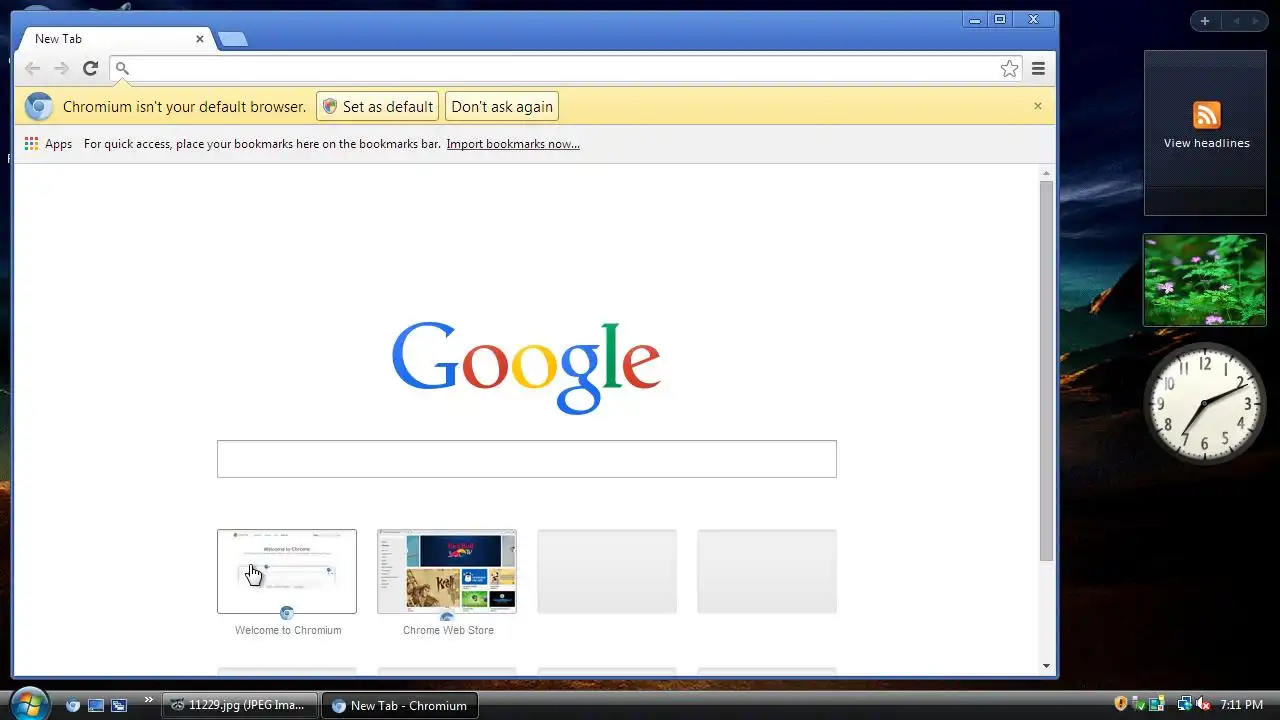Open the Windows Sidebar tray icon
The height and width of the screenshot is (720, 1280).
click(1156, 705)
